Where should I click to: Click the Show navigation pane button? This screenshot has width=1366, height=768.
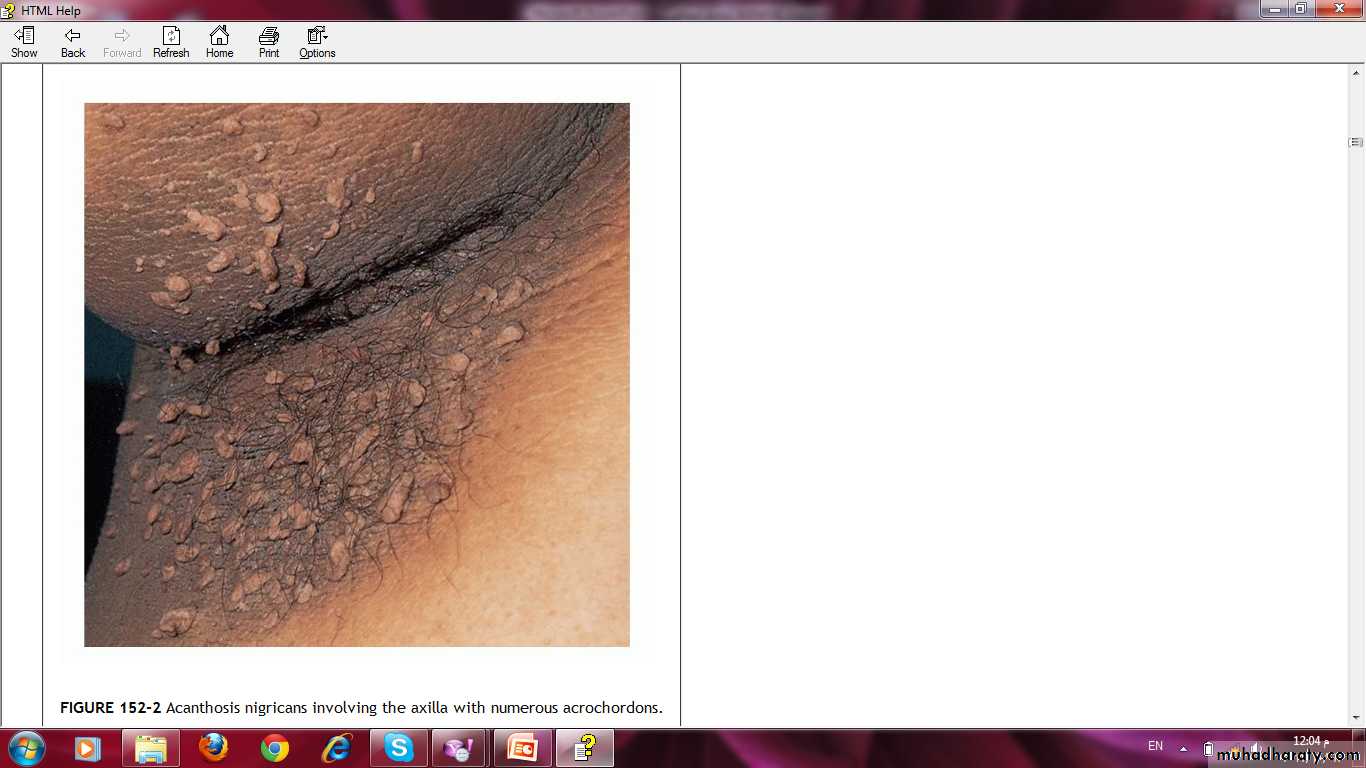pos(24,42)
